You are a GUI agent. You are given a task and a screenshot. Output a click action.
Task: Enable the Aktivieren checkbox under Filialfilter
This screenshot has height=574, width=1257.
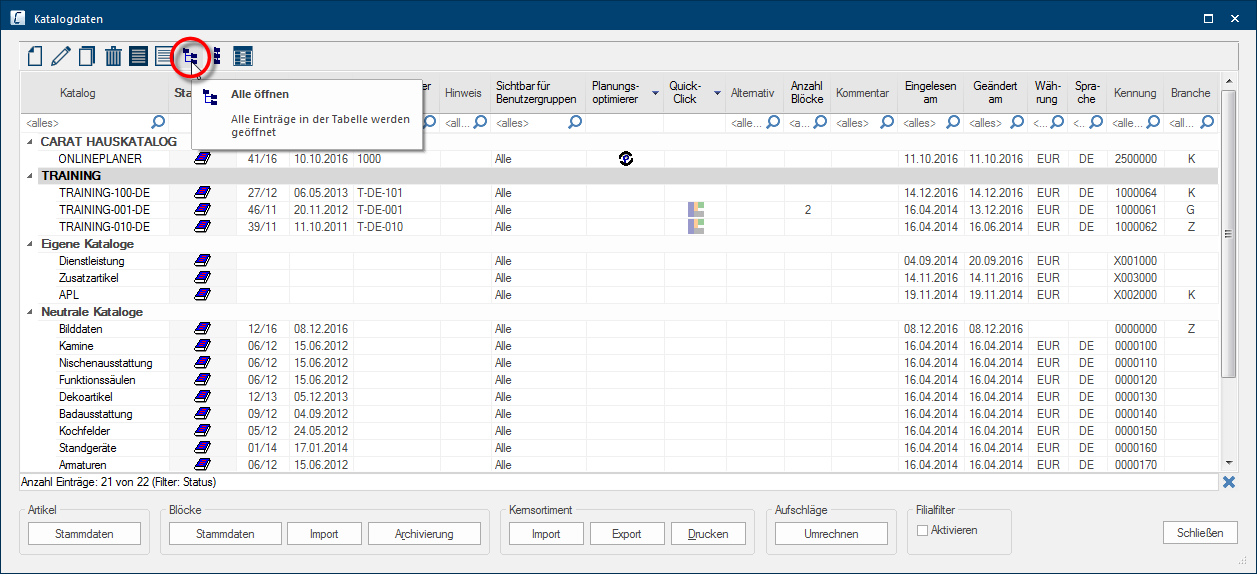click(922, 531)
